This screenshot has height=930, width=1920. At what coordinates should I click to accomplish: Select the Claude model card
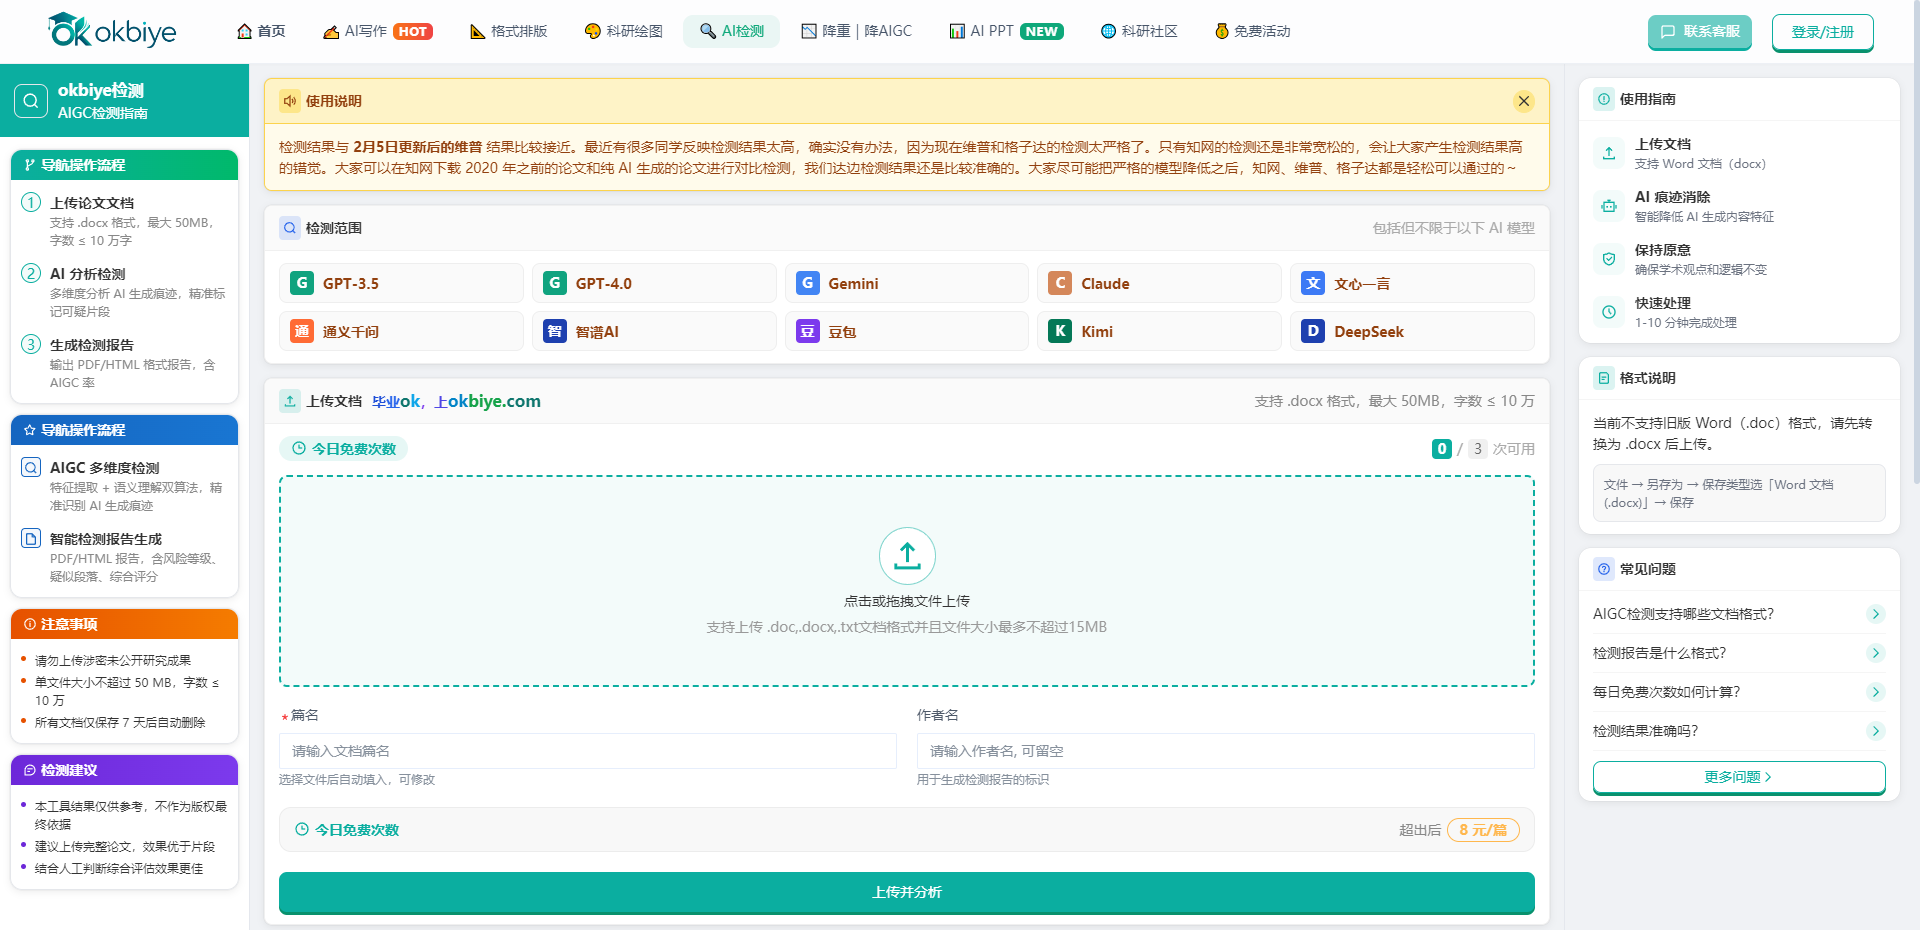pyautogui.click(x=1160, y=283)
